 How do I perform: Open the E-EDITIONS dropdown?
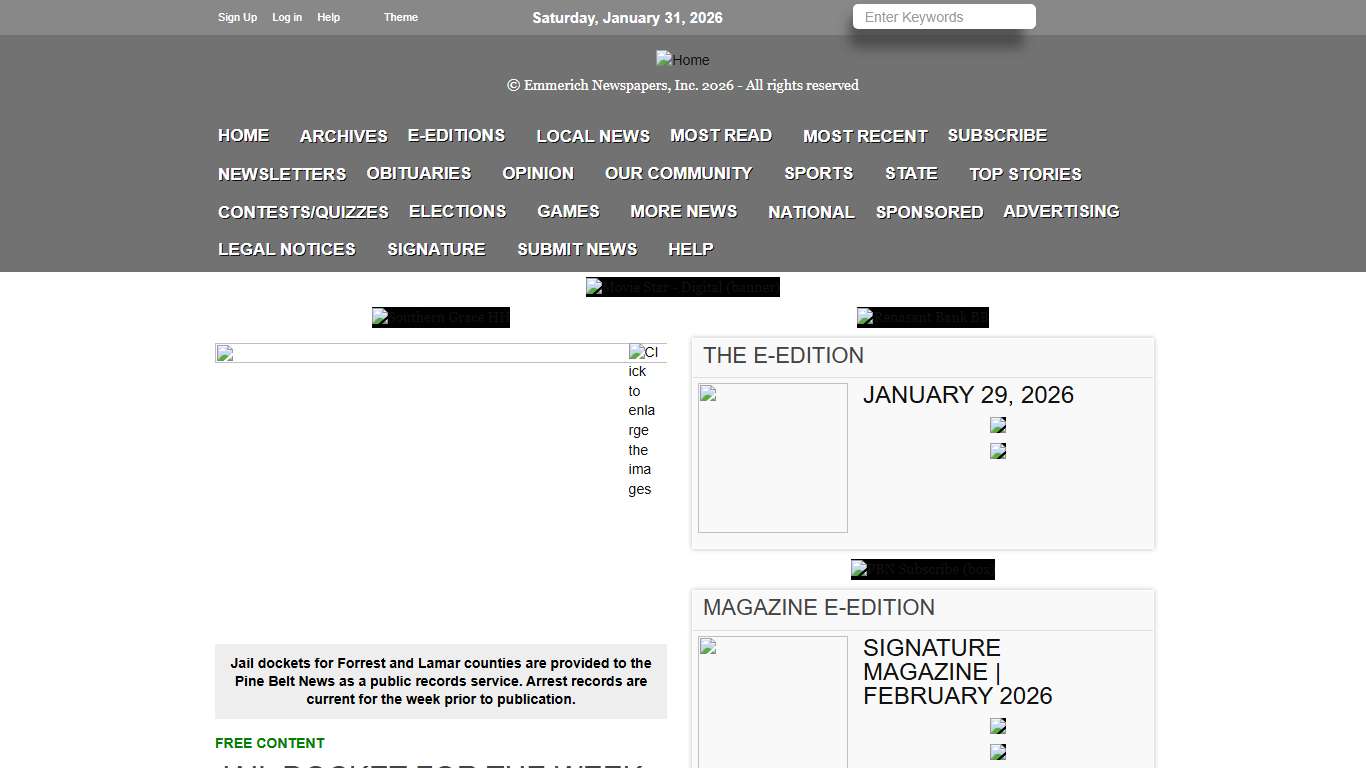coord(456,135)
